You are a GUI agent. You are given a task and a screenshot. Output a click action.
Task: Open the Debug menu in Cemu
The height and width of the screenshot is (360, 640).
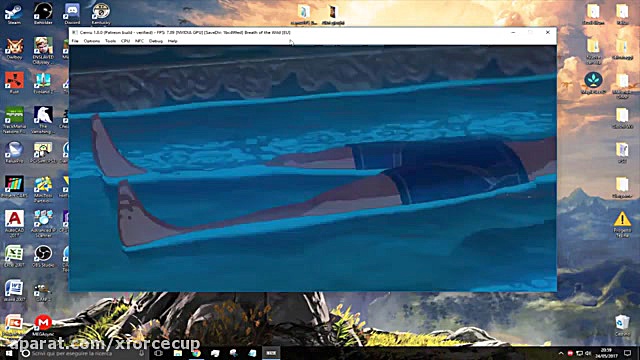coord(156,41)
